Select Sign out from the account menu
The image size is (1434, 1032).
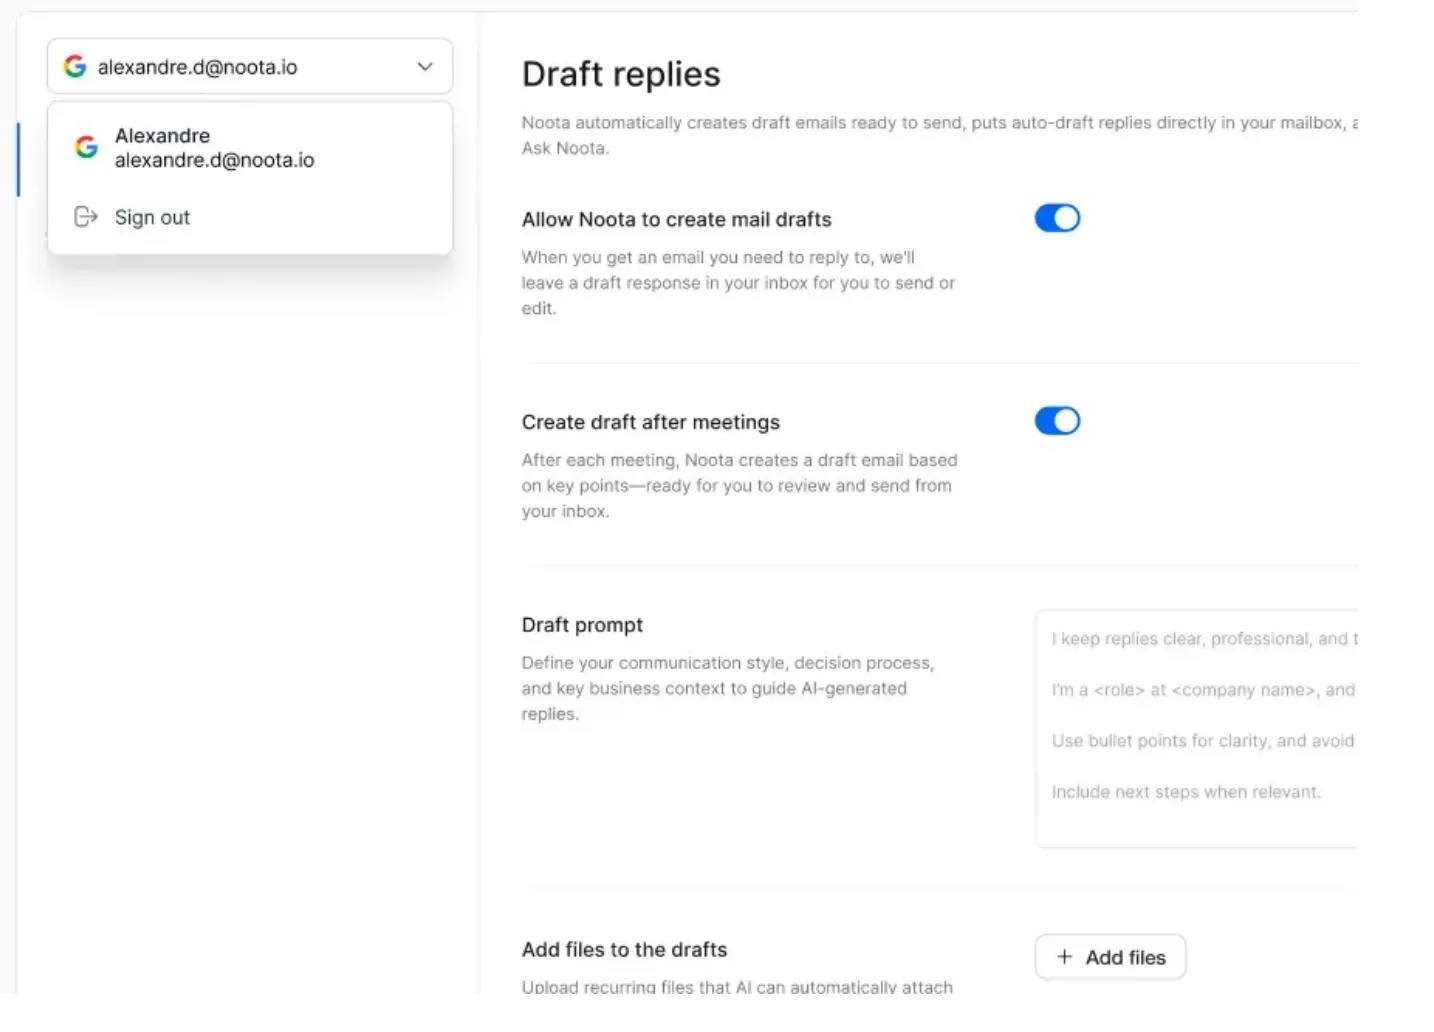pos(152,217)
